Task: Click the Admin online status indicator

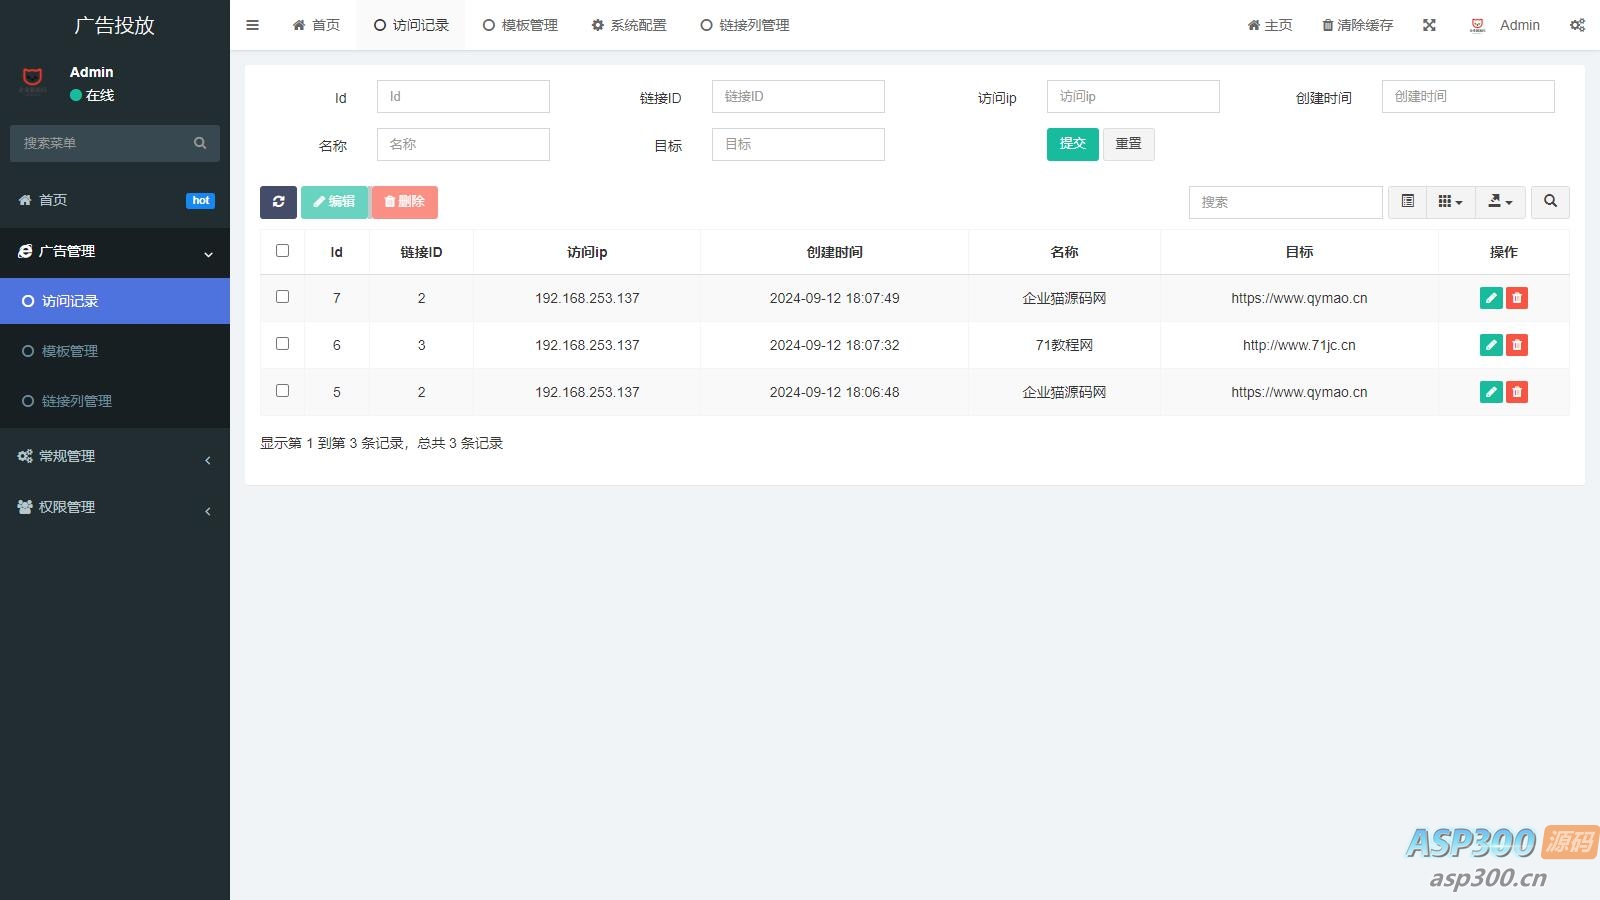Action: tap(93, 95)
